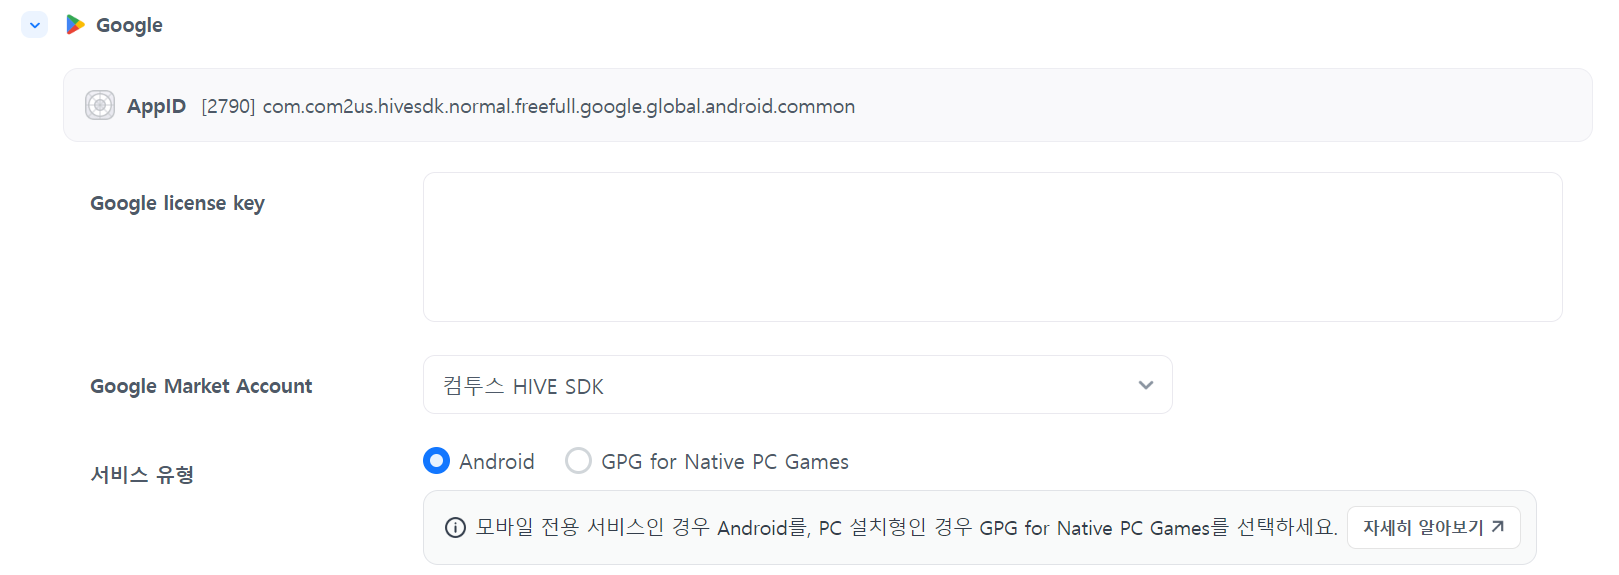This screenshot has width=1619, height=575.
Task: Click the external arrow icon on 자세히 알아보기
Action: (x=1497, y=527)
